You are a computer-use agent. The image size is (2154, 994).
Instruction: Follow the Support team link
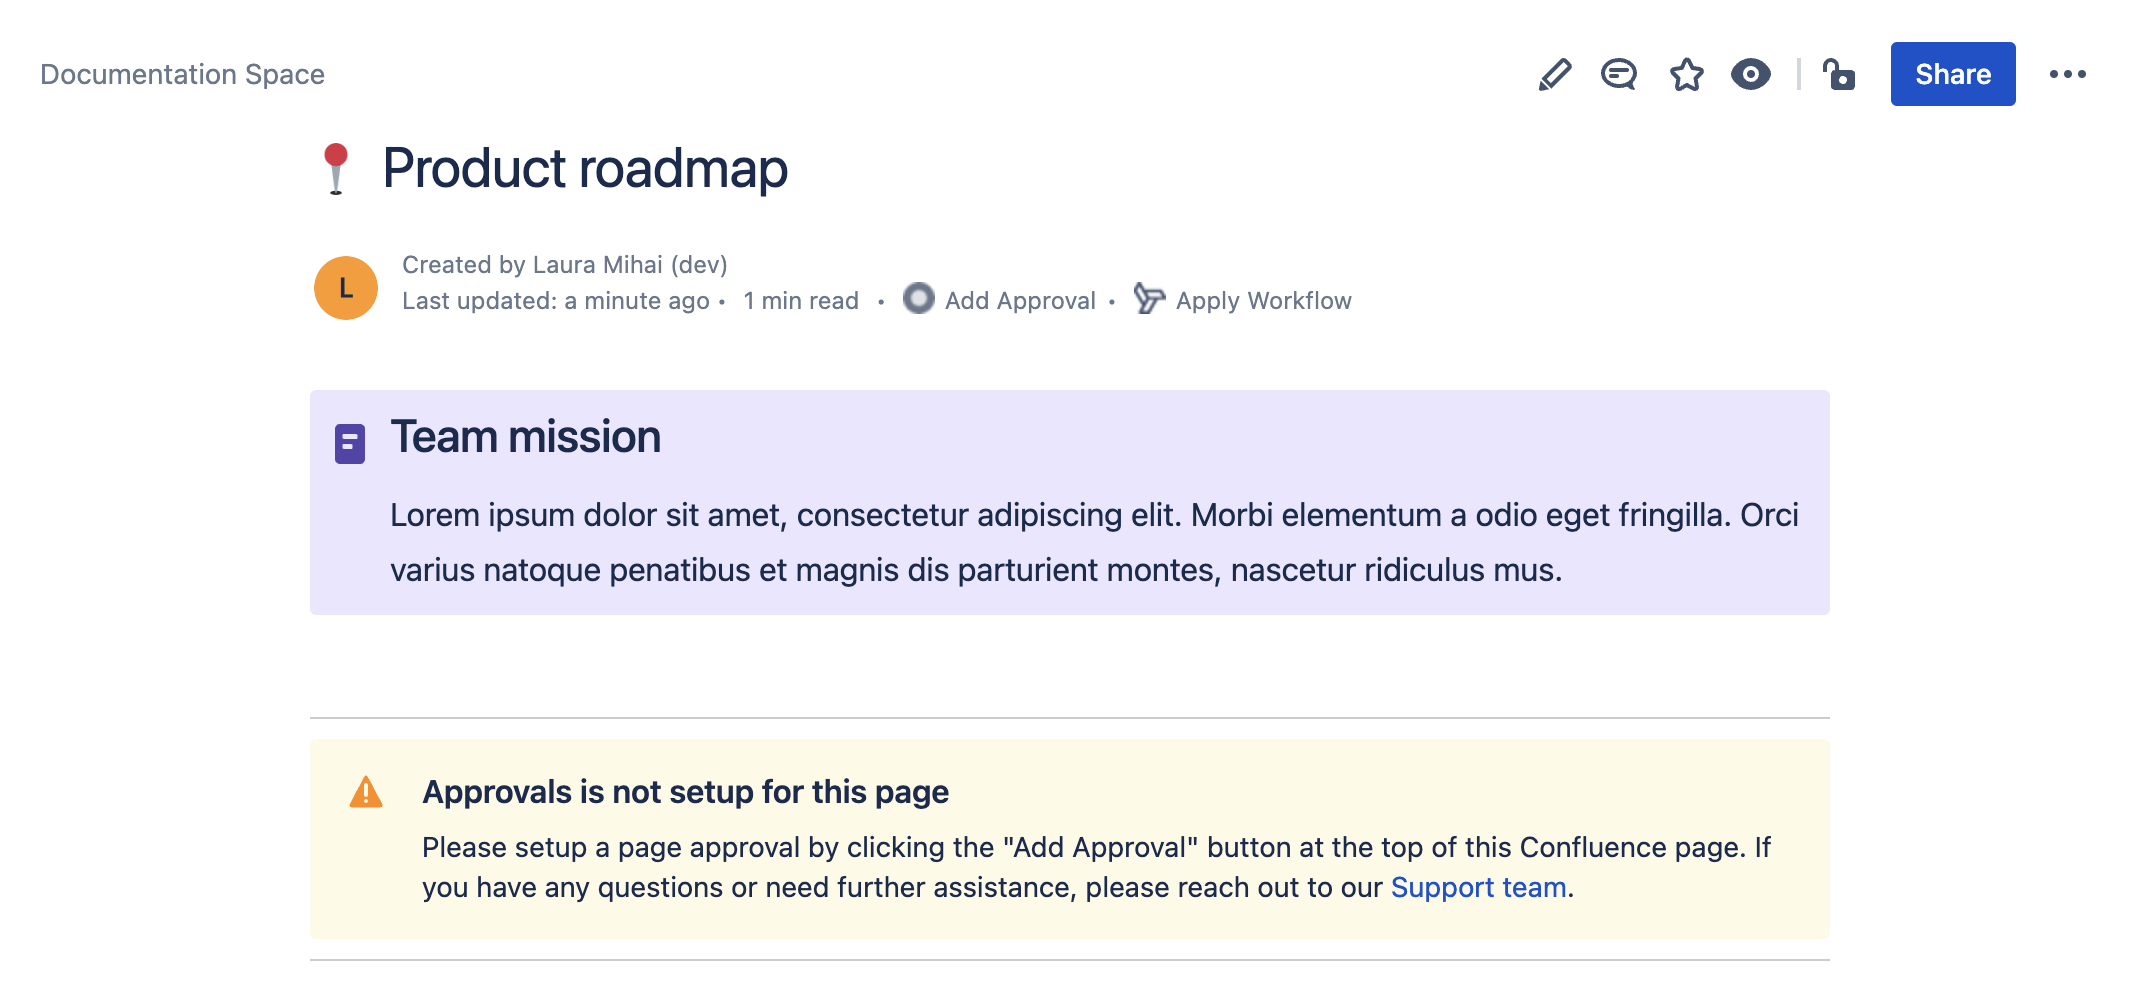pyautogui.click(x=1478, y=888)
